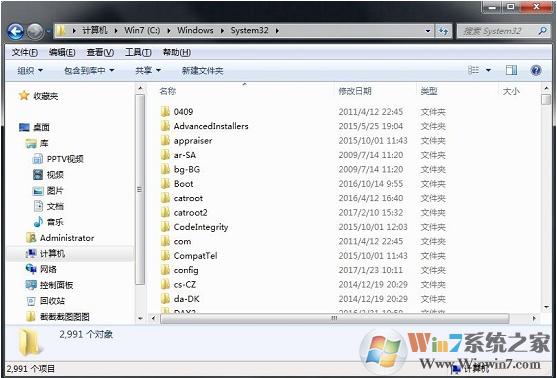Viewport: 557px width, 378px height.
Task: Open the 文件(F) menu
Action: coord(25,52)
